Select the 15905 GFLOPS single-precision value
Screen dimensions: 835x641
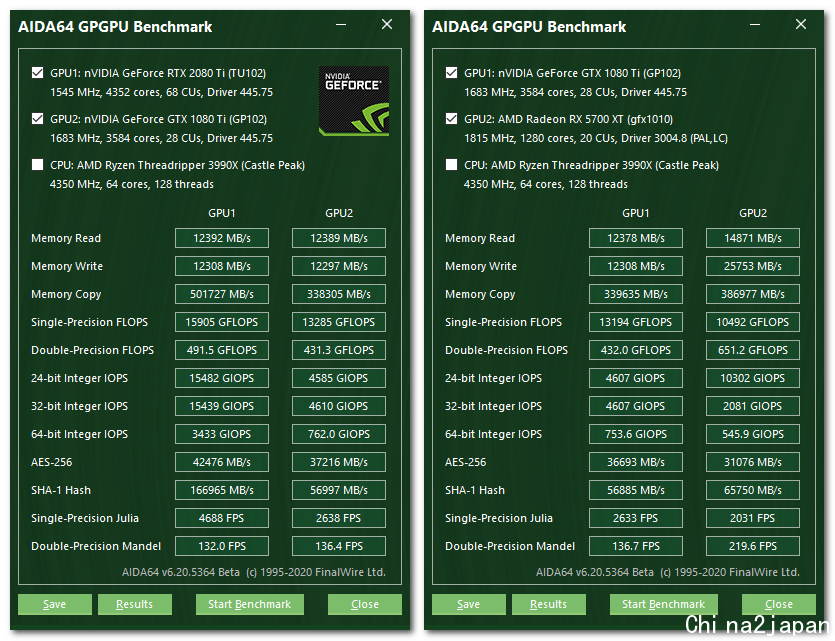222,322
